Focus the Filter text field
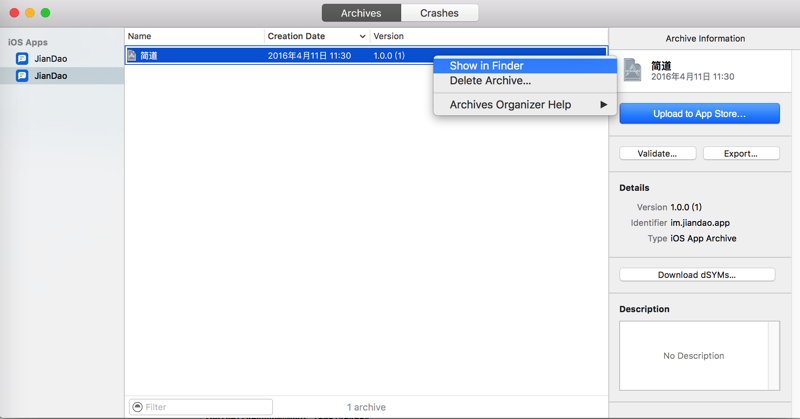The width and height of the screenshot is (800, 419). [x=201, y=407]
